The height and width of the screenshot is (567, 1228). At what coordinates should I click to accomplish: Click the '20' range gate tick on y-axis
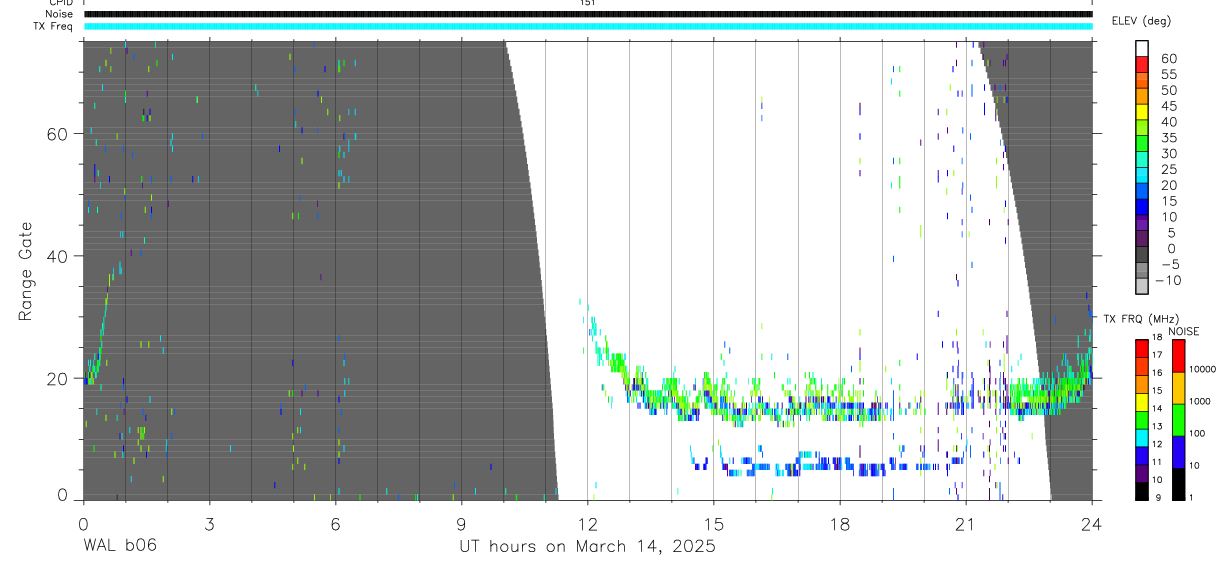point(58,379)
